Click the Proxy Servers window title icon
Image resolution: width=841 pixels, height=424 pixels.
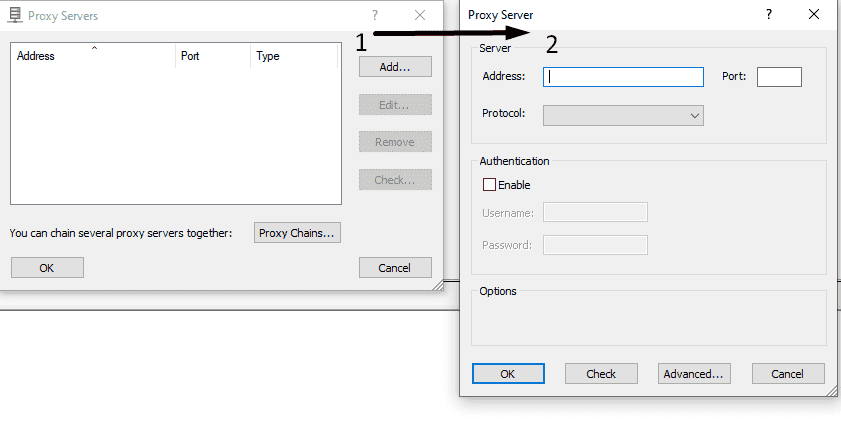[x=15, y=16]
